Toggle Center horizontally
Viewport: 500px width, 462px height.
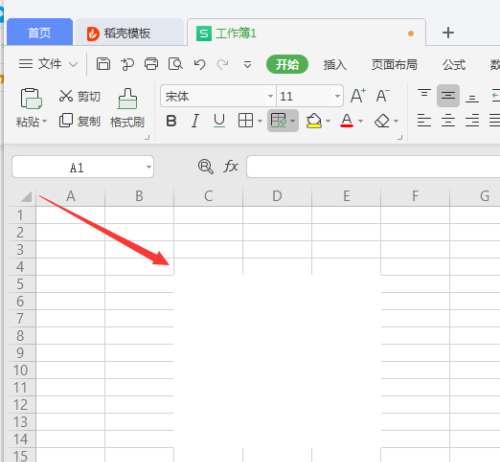[x=448, y=121]
